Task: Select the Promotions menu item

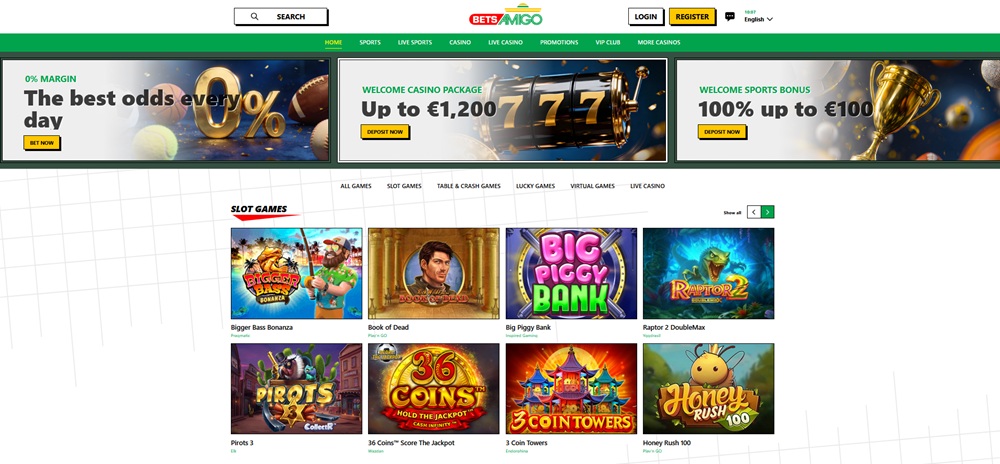Action: (x=559, y=43)
